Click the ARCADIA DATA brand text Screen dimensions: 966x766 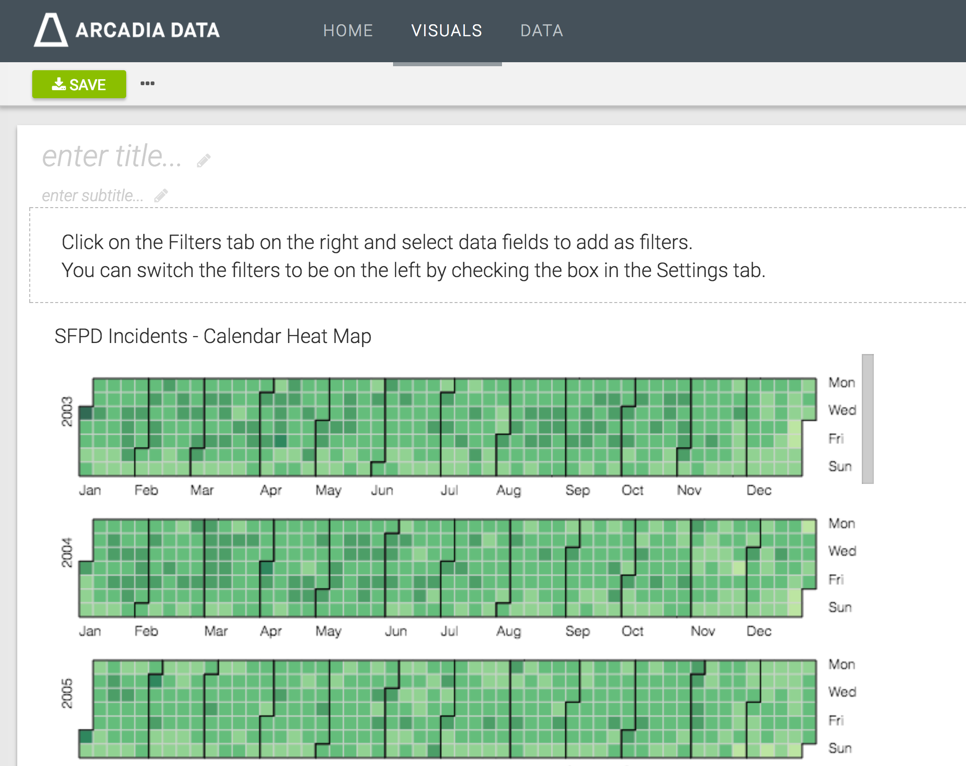147,31
